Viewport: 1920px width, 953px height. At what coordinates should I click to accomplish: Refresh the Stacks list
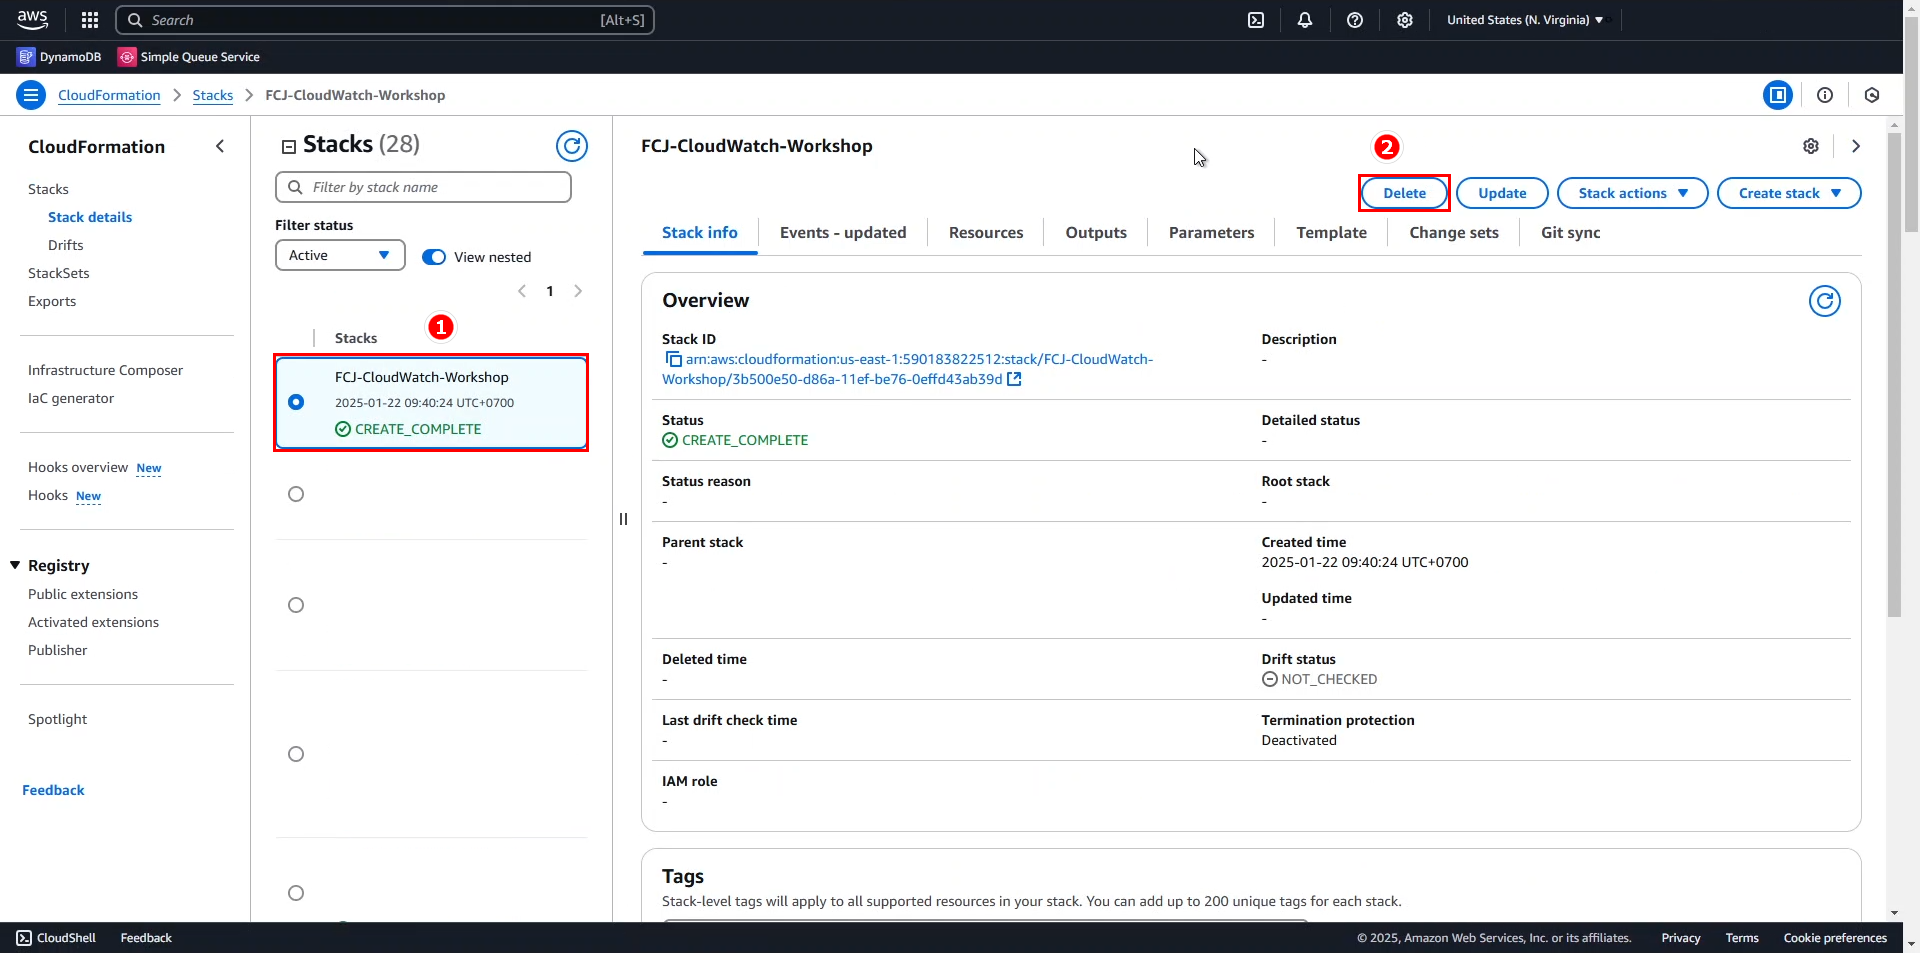[572, 146]
